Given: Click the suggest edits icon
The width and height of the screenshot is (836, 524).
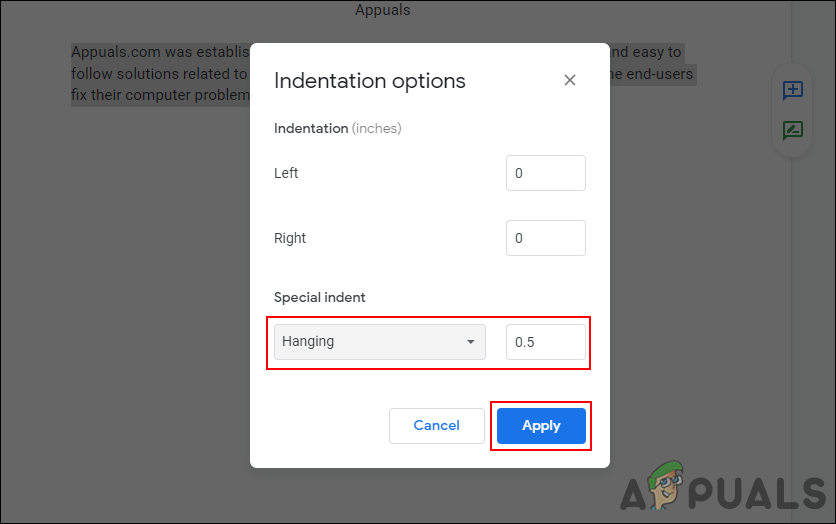Looking at the screenshot, I should (792, 131).
